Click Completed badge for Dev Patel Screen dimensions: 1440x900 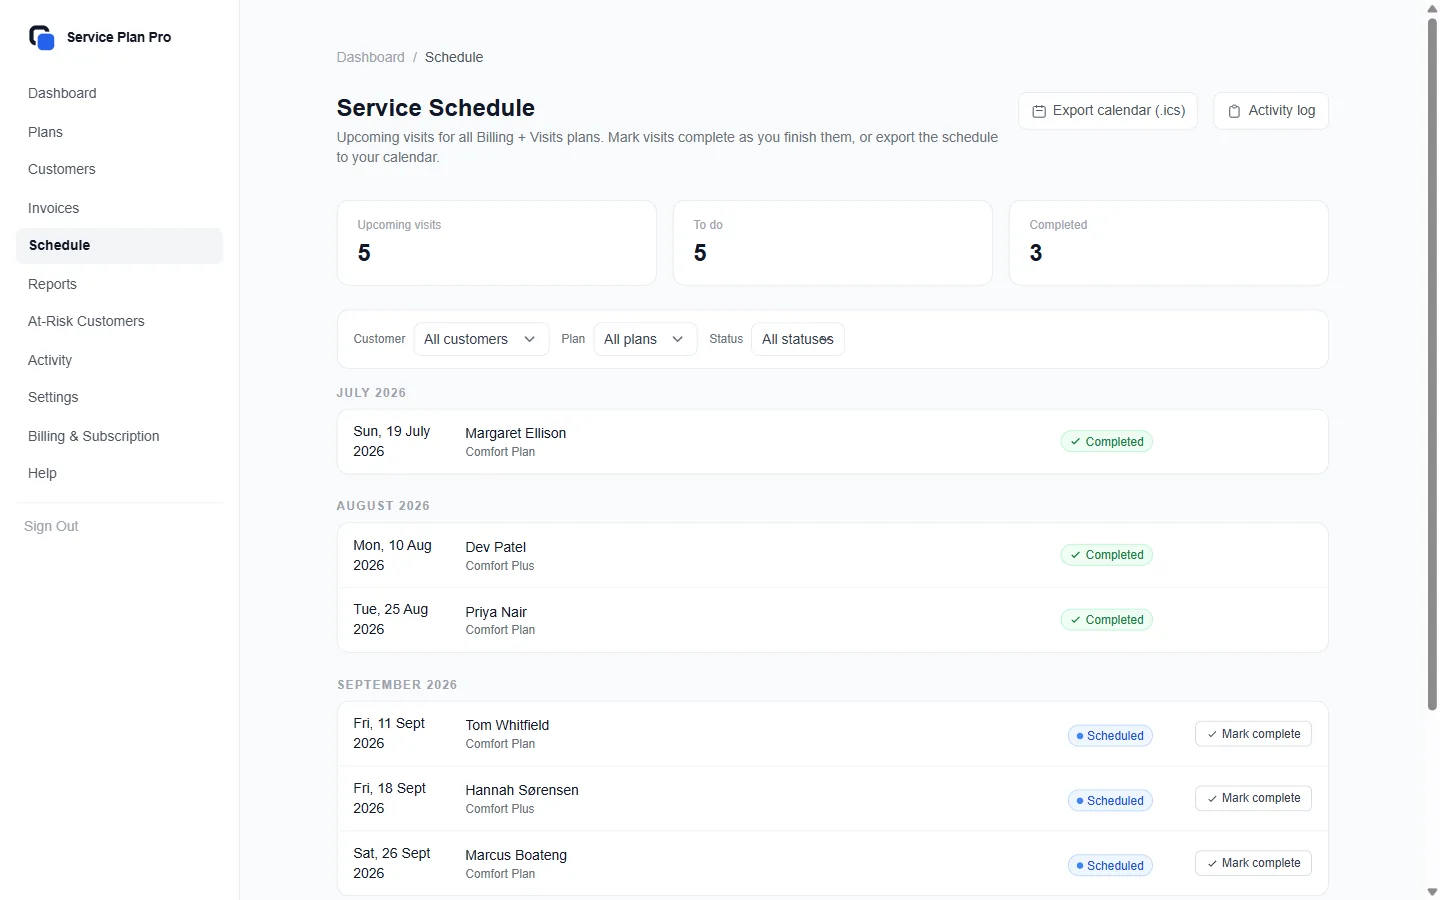pos(1107,555)
